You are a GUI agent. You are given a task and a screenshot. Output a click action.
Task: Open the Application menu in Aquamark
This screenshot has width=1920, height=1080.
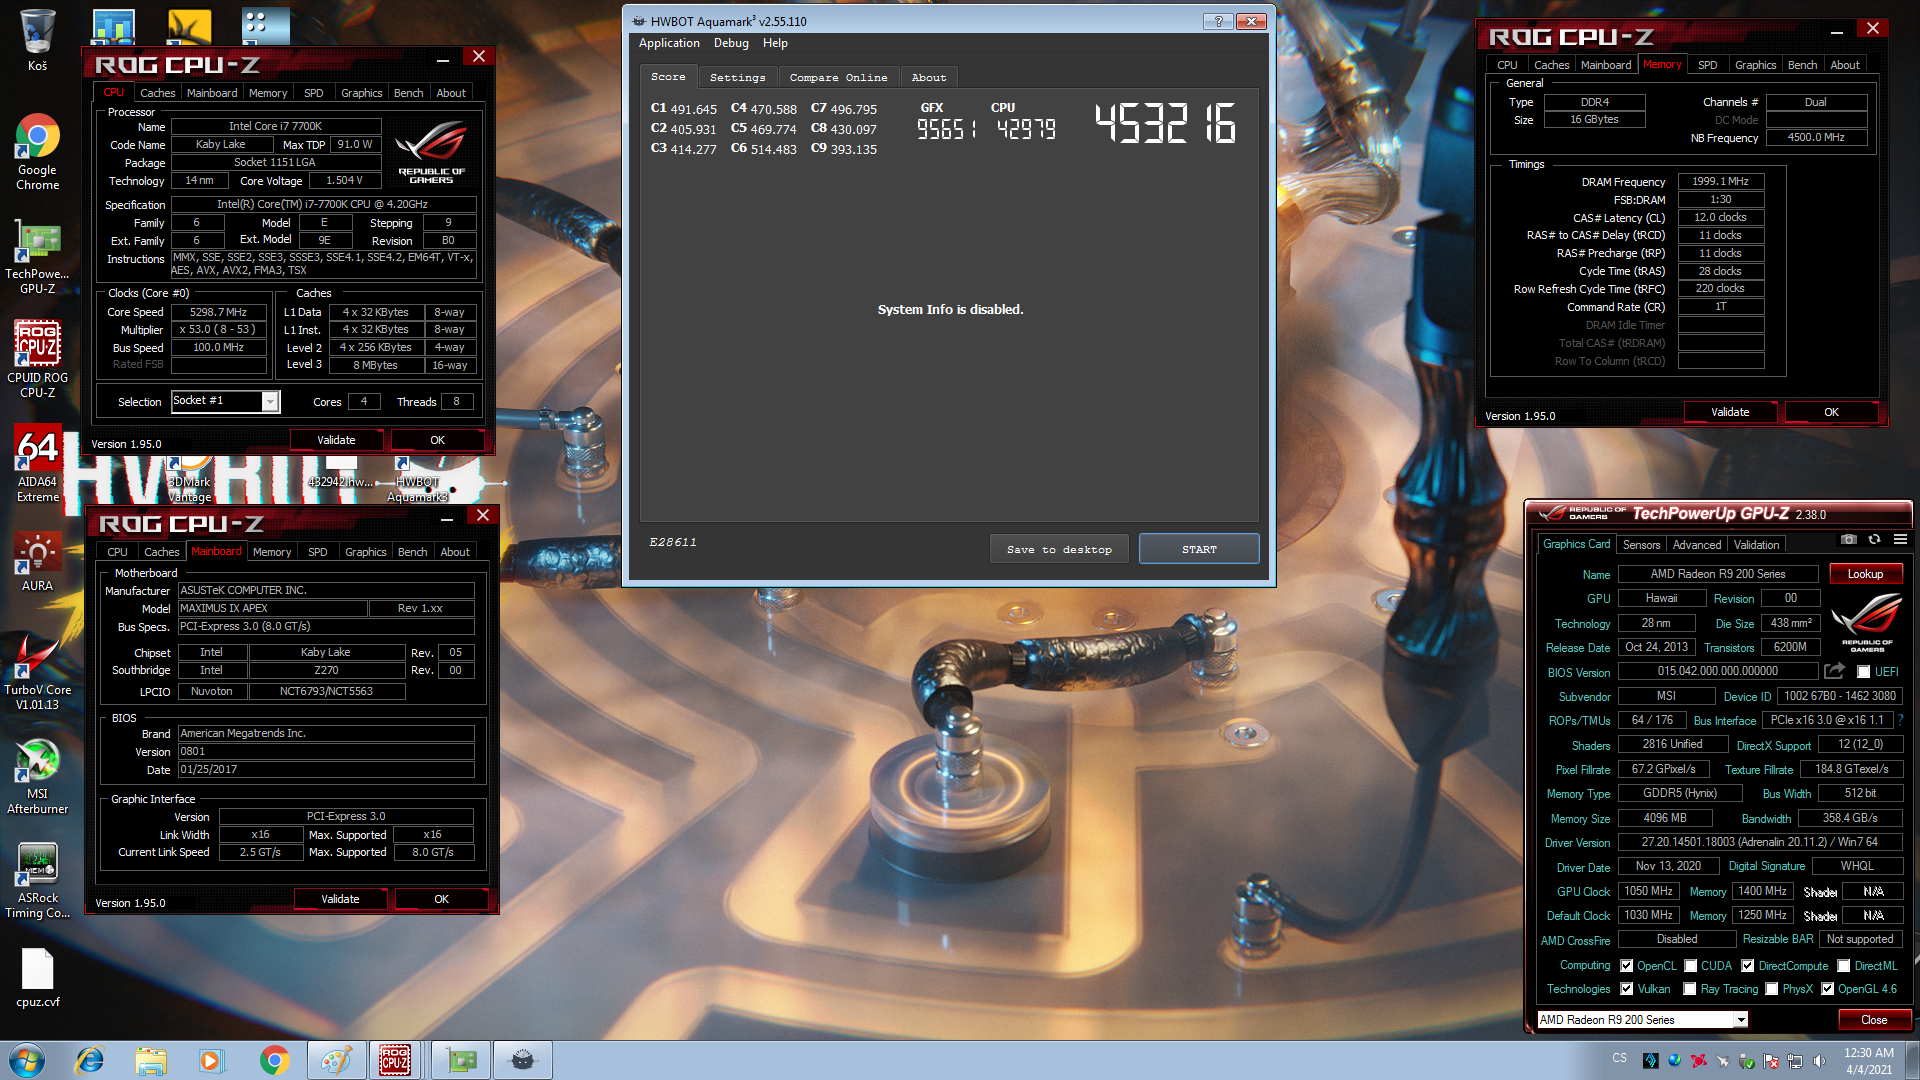[669, 43]
